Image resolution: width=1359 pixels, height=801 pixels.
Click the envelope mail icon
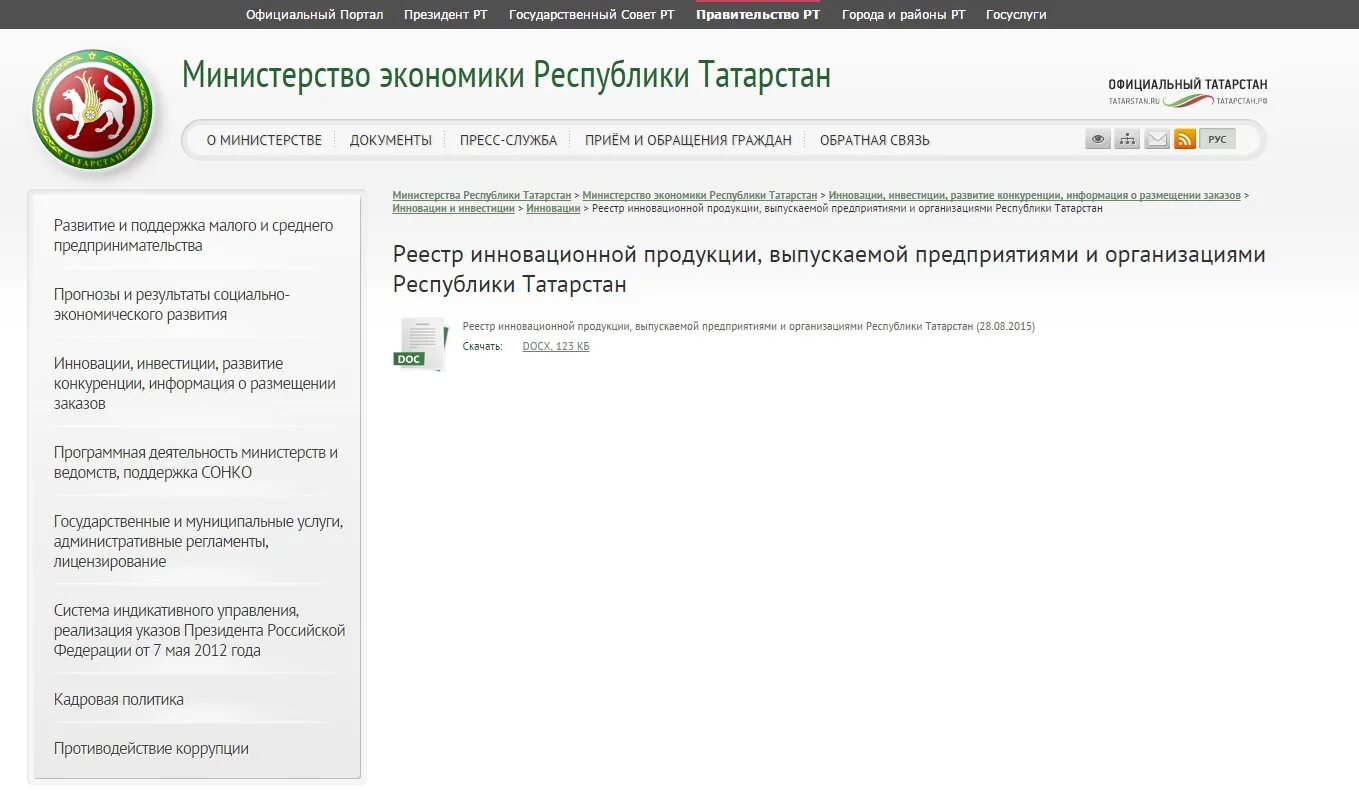1157,139
